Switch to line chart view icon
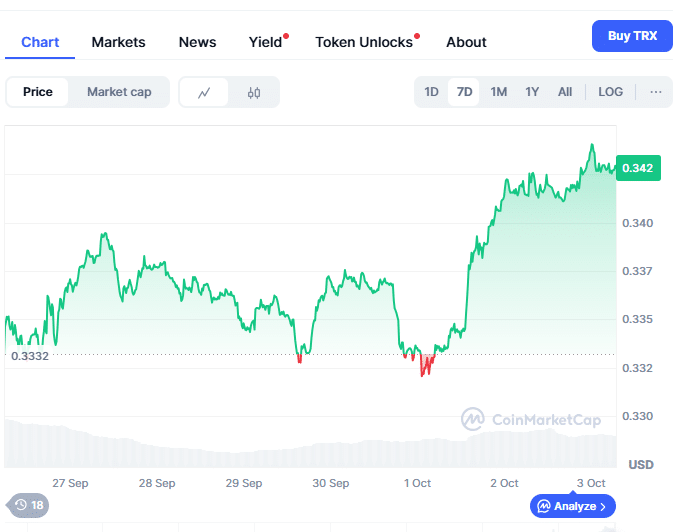 pyautogui.click(x=204, y=92)
